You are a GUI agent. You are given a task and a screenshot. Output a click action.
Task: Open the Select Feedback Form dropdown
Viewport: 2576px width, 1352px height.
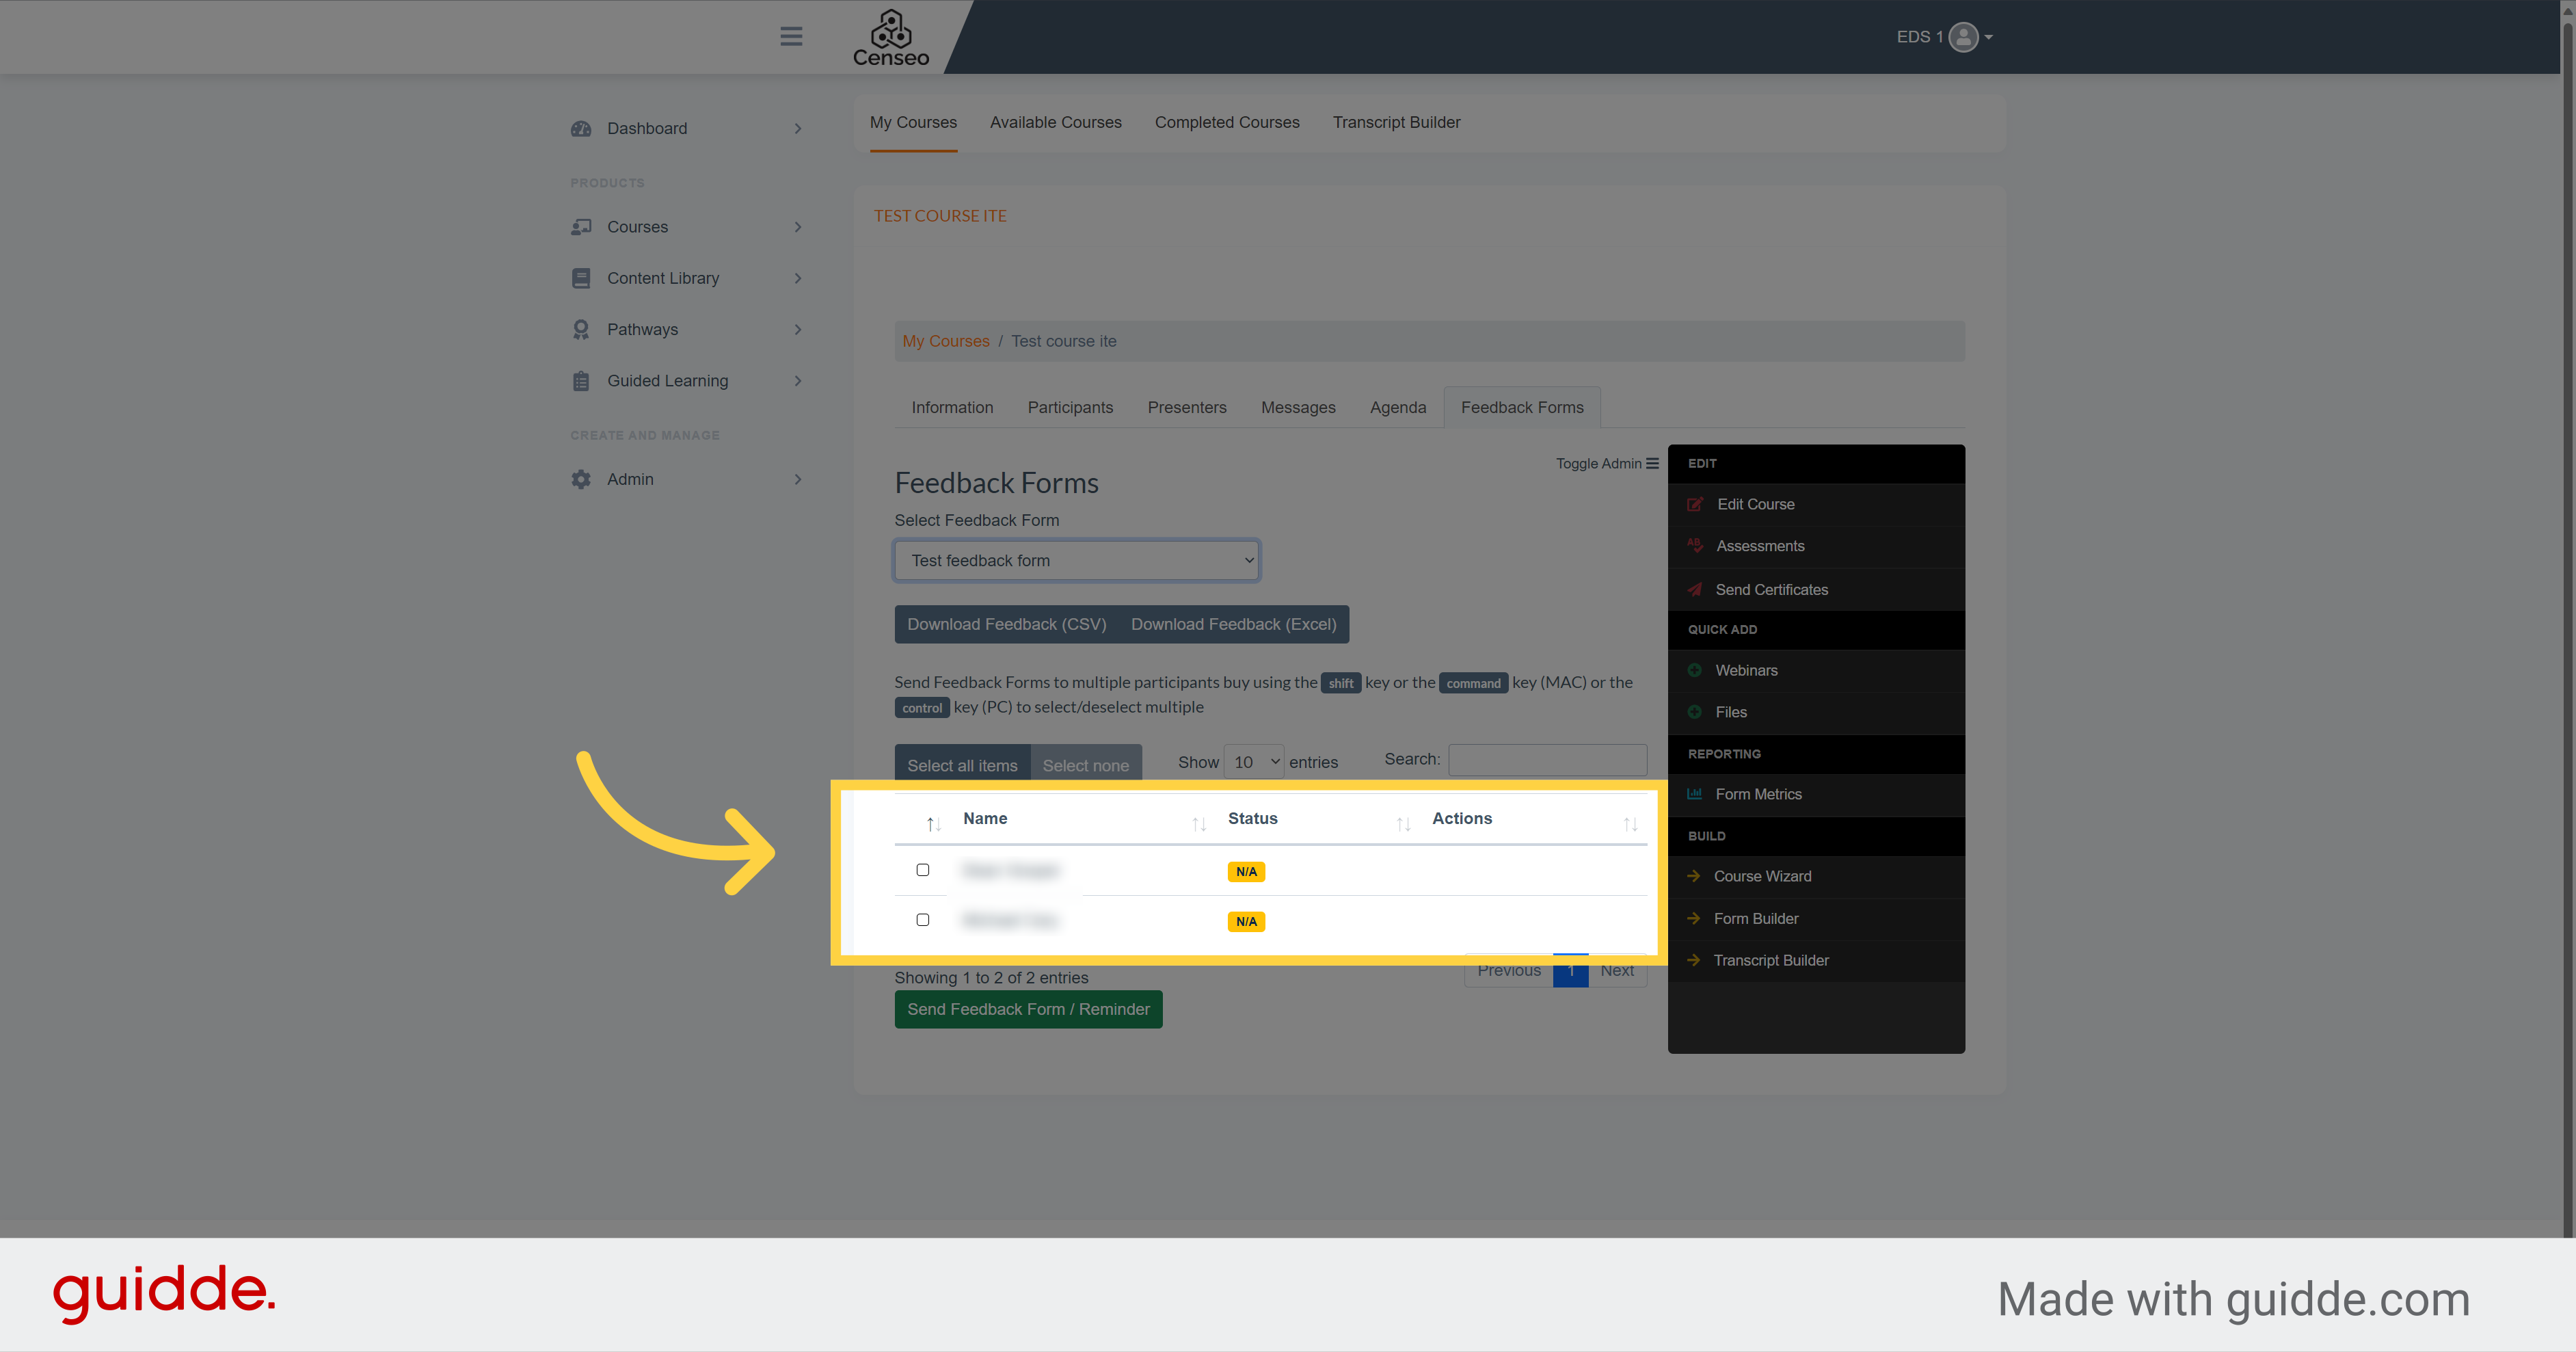click(x=1077, y=561)
